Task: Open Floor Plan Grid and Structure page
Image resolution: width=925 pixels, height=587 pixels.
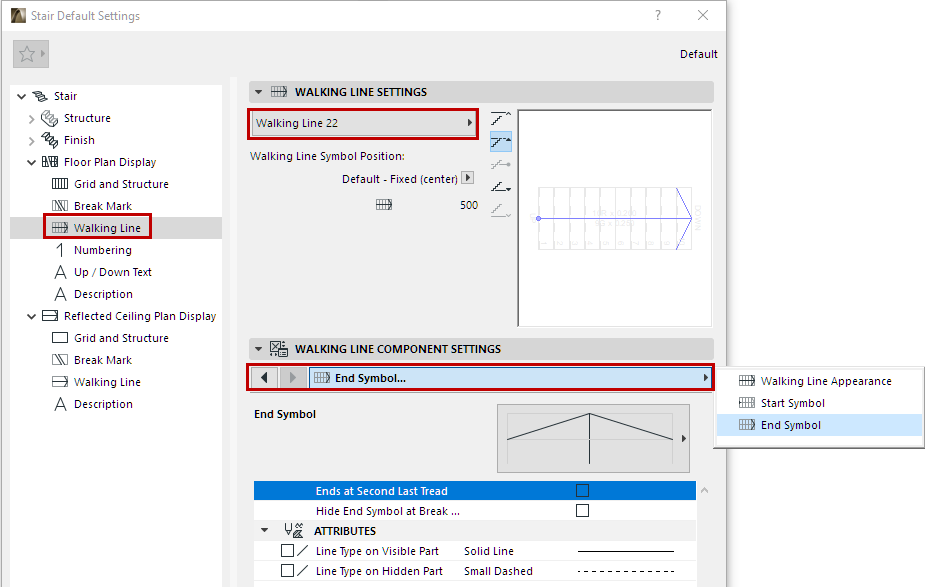Action: (x=121, y=184)
